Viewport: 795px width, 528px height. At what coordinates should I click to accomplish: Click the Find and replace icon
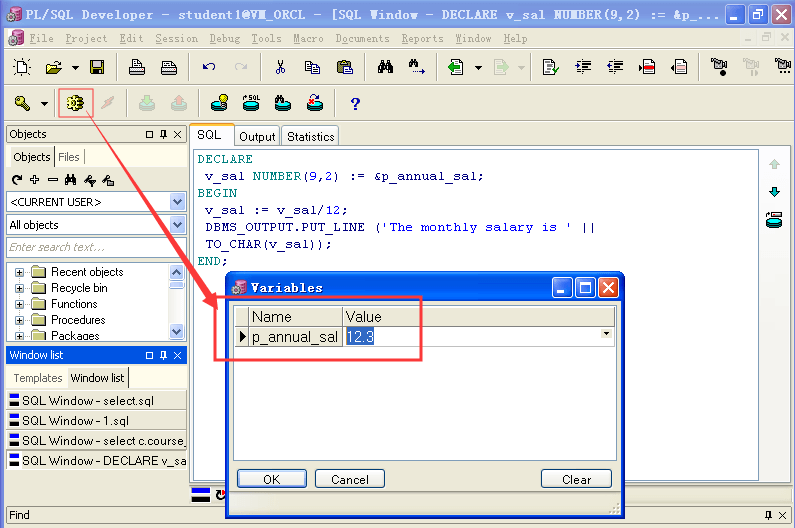(417, 67)
